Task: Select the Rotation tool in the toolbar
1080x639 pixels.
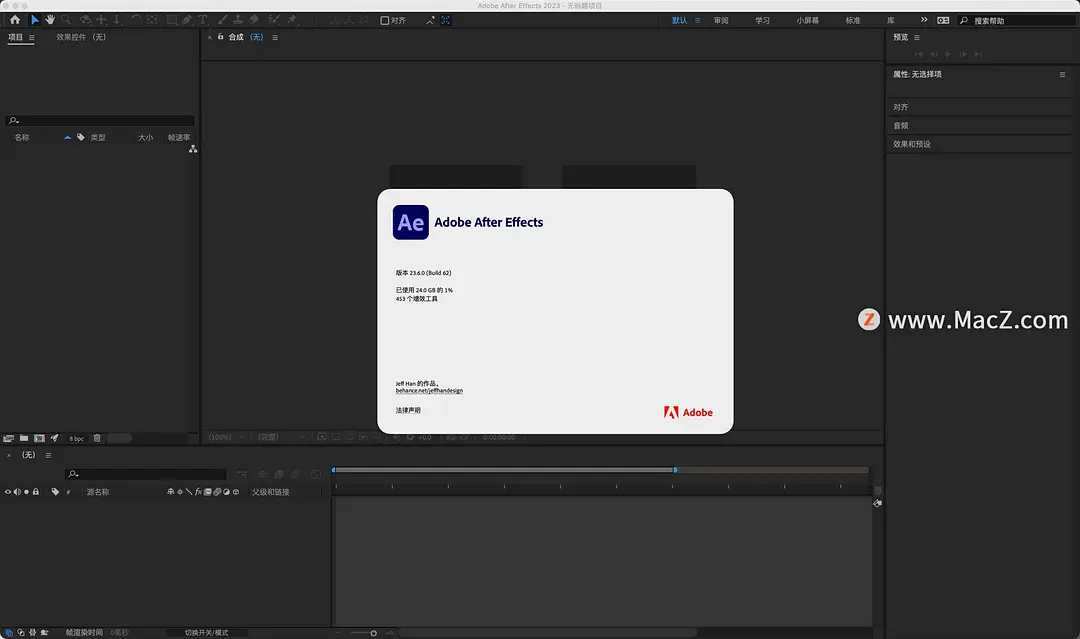Action: click(x=136, y=20)
